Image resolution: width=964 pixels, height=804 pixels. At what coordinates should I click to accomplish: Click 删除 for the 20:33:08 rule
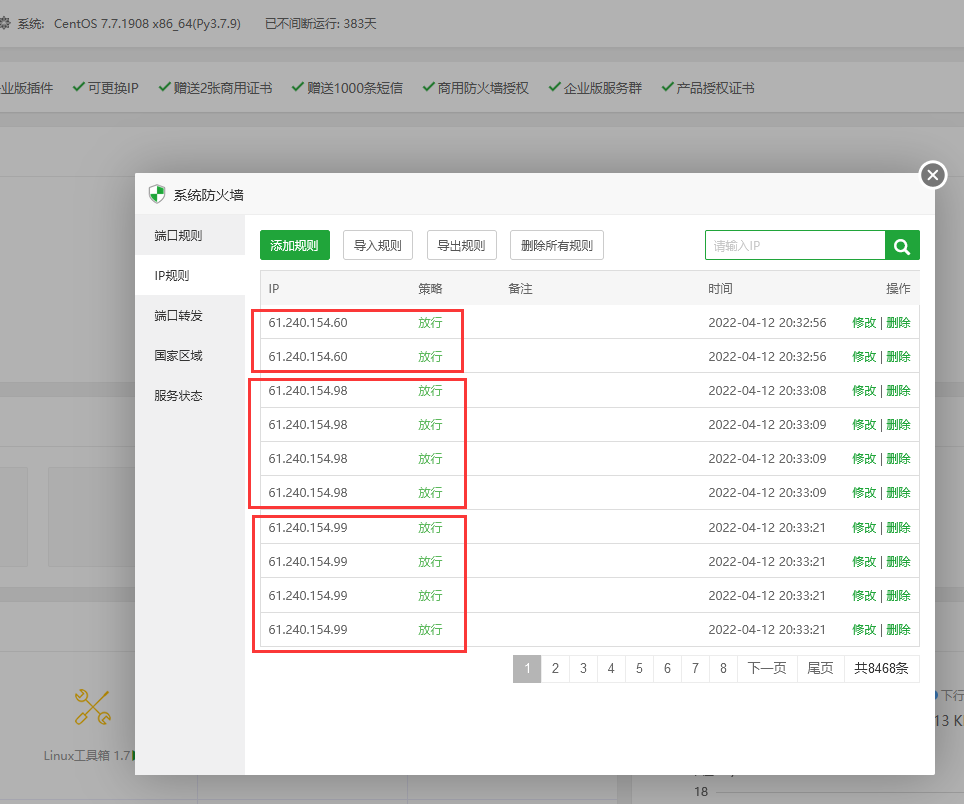coord(898,391)
